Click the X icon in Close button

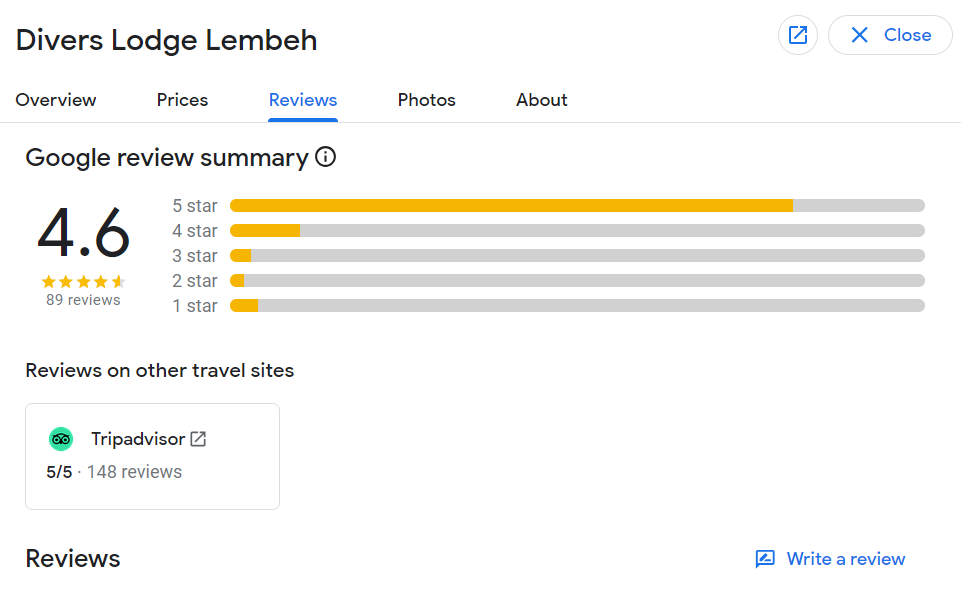[x=859, y=35]
